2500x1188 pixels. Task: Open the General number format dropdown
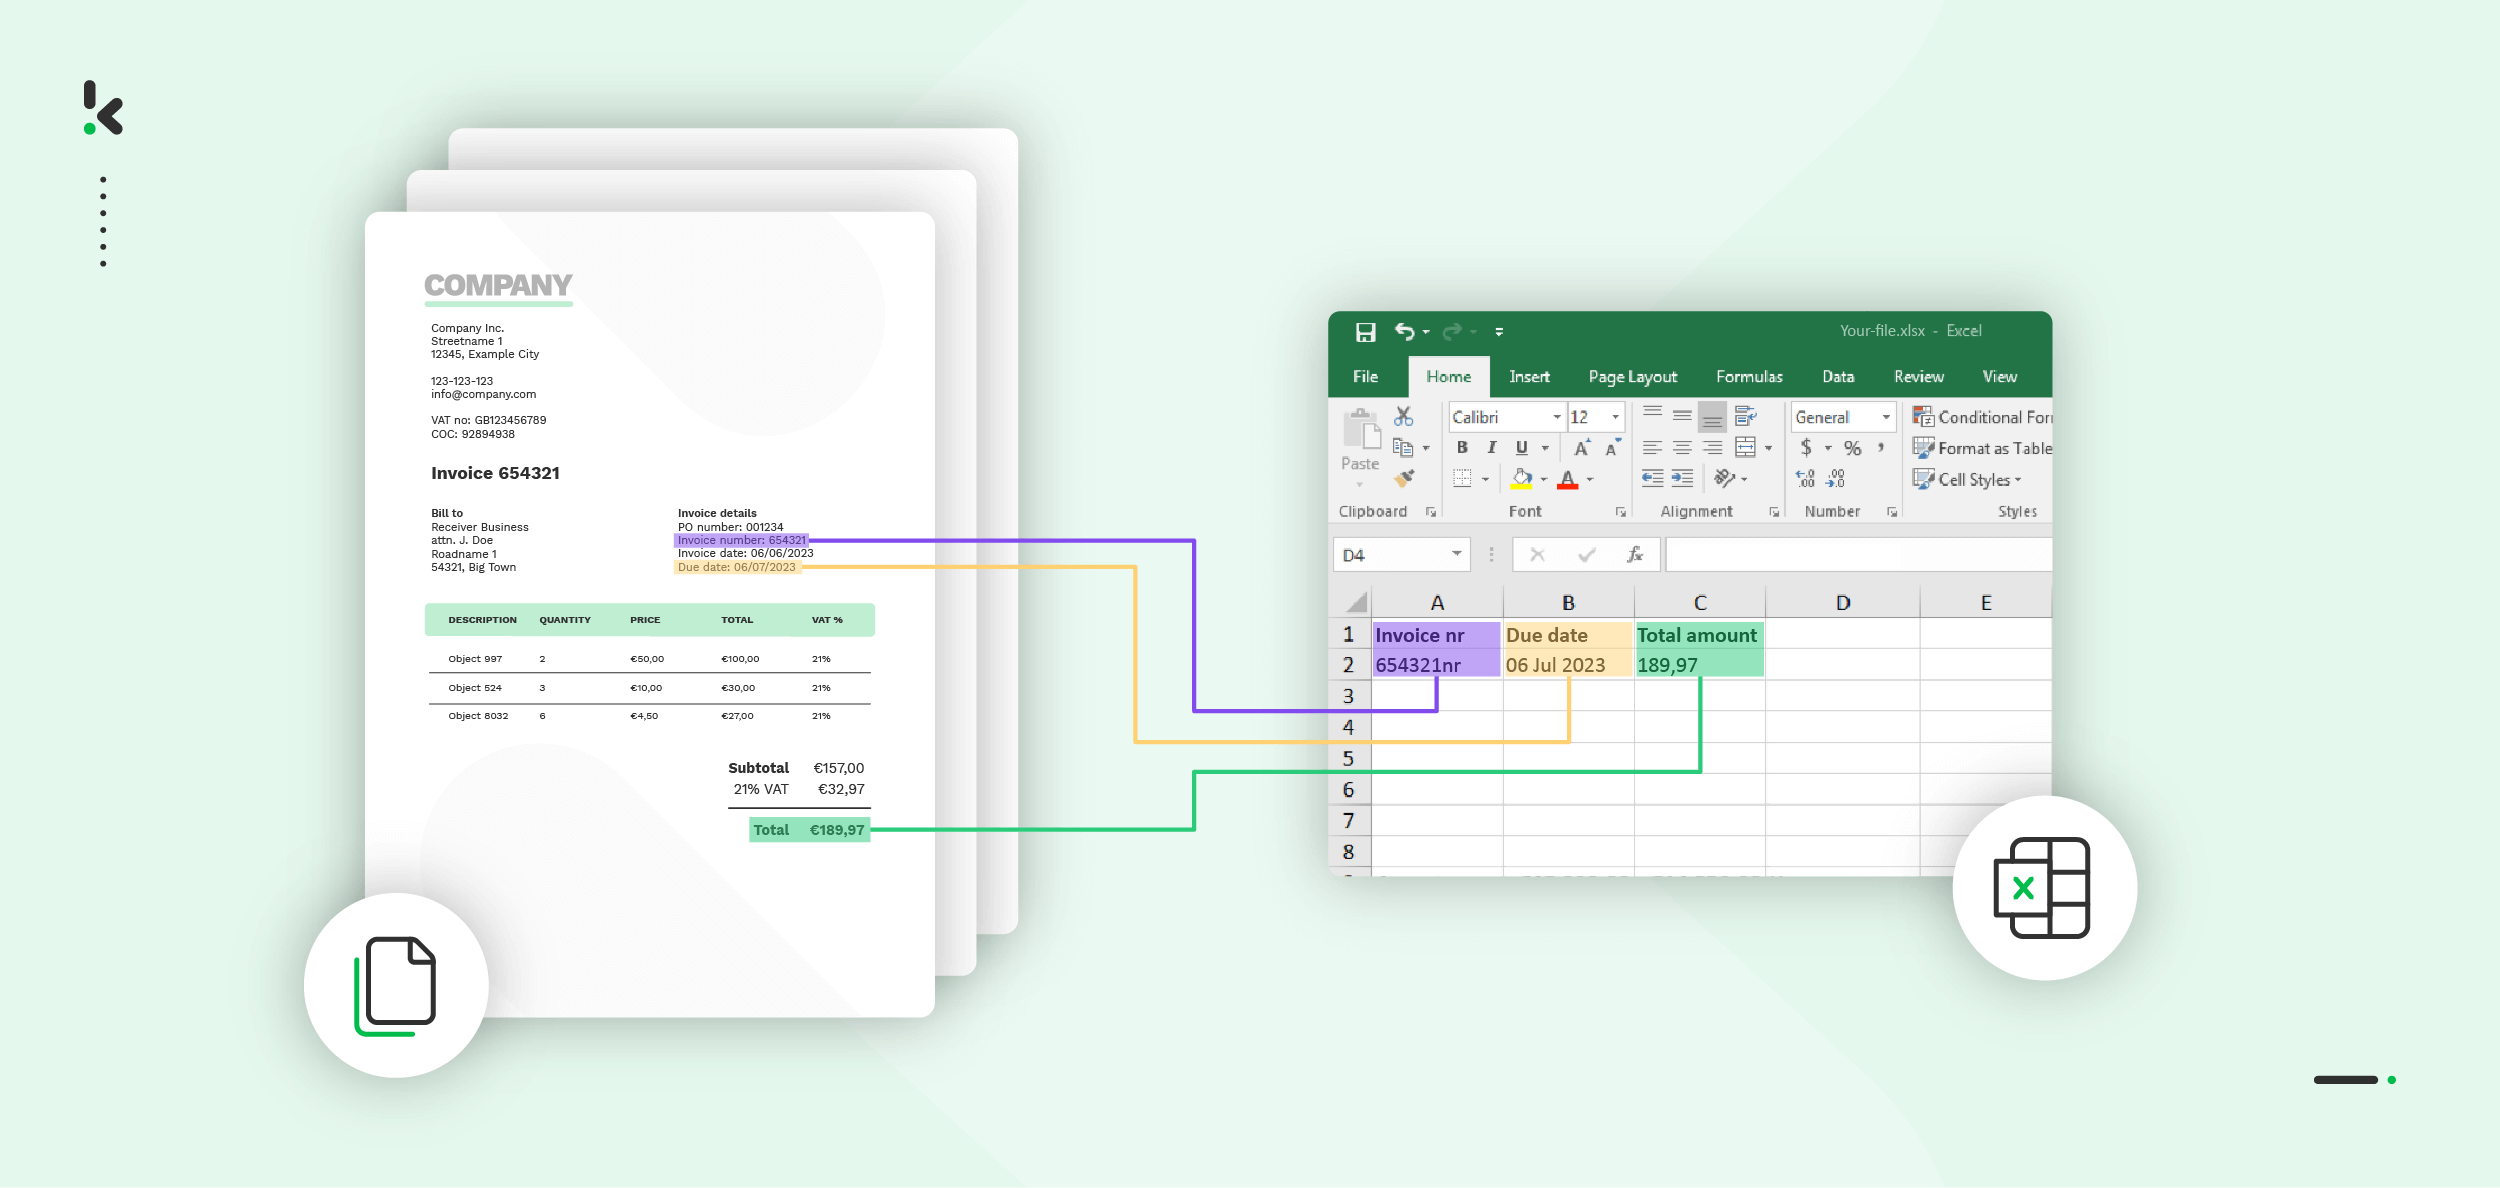click(1886, 417)
